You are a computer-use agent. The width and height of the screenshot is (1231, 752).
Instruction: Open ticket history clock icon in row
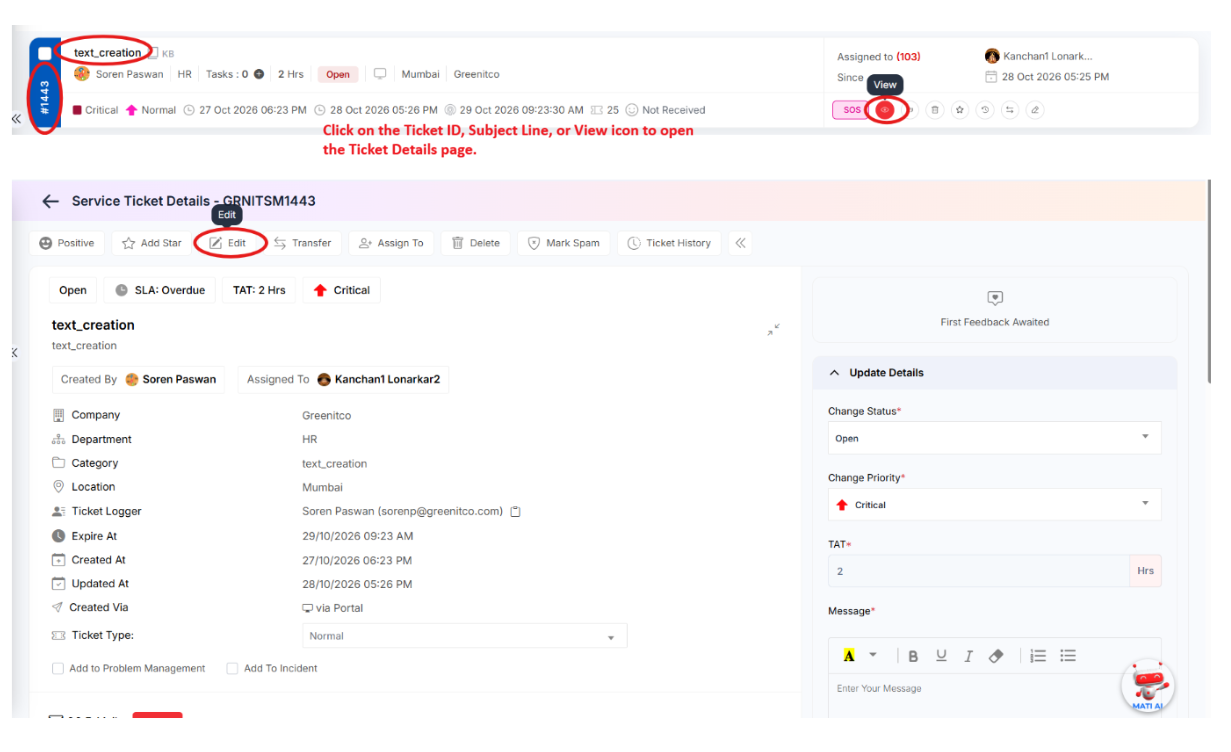pos(985,110)
